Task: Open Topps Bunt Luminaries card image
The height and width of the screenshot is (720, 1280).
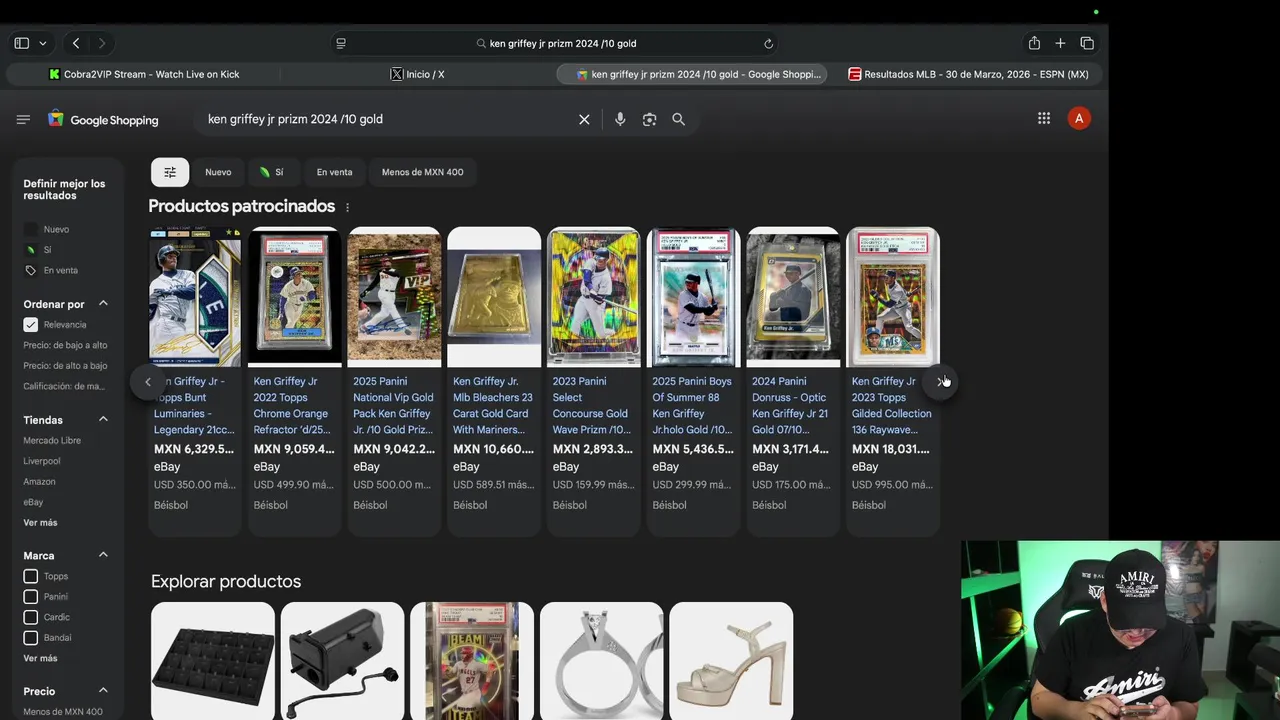Action: (x=195, y=297)
